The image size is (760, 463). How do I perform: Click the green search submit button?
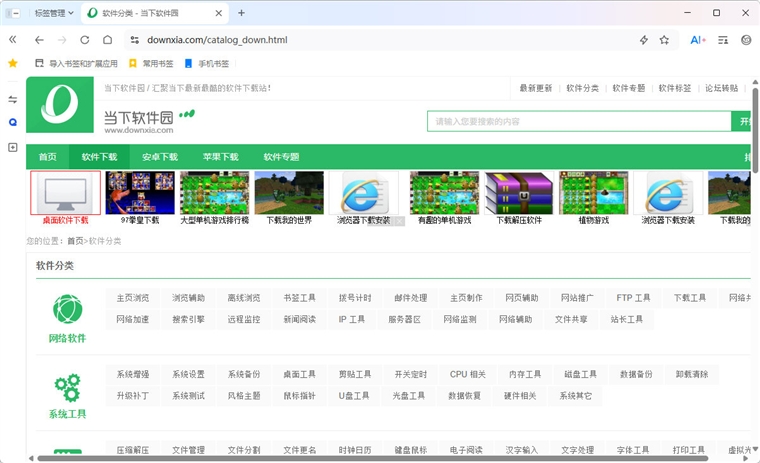(741, 121)
